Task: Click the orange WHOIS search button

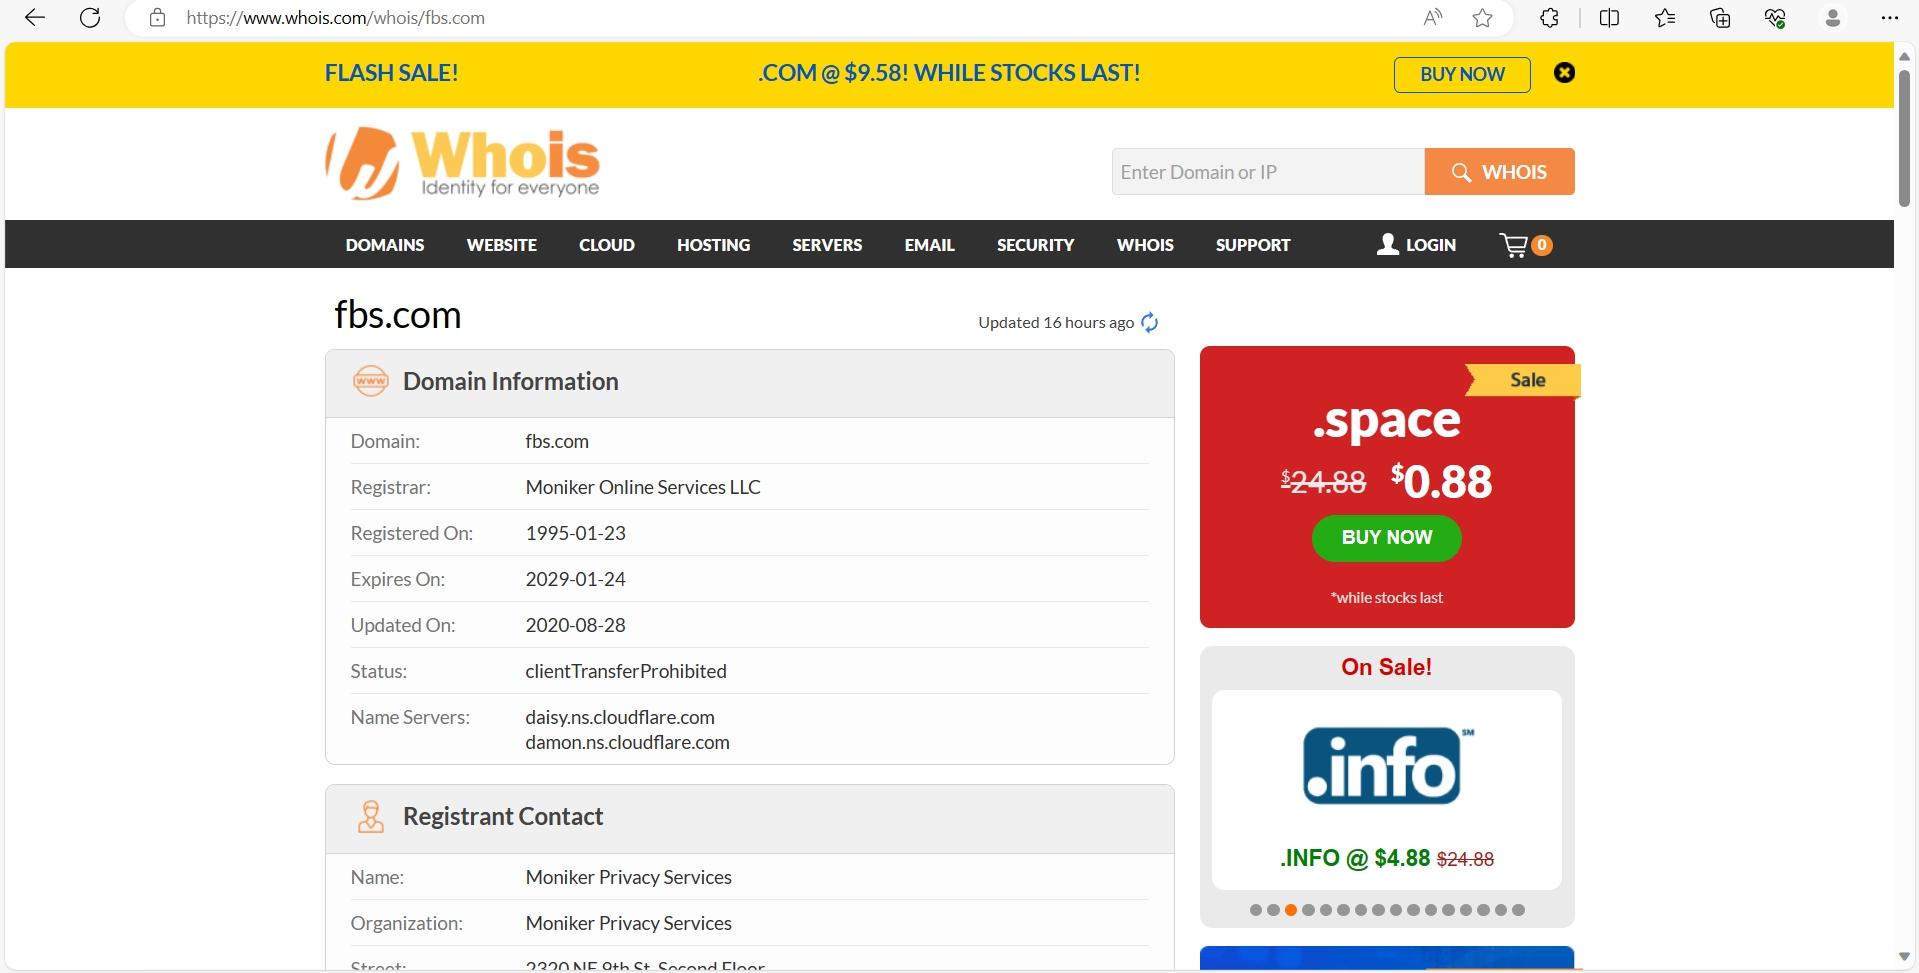Action: (1499, 172)
